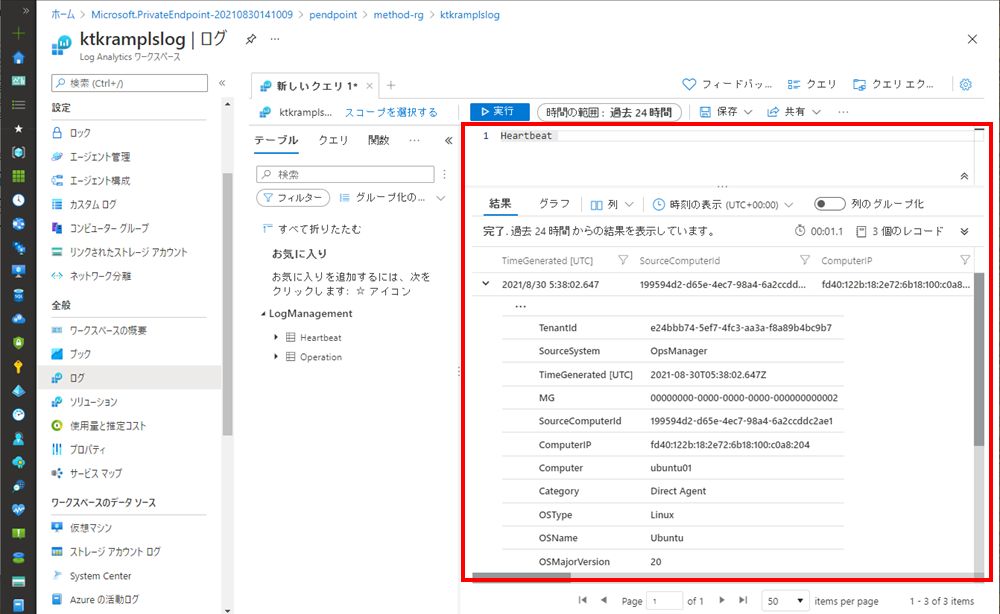The width and height of the screenshot is (1000, 614).
Task: Open the Home icon in Azure sidebar
Action: pos(18,57)
